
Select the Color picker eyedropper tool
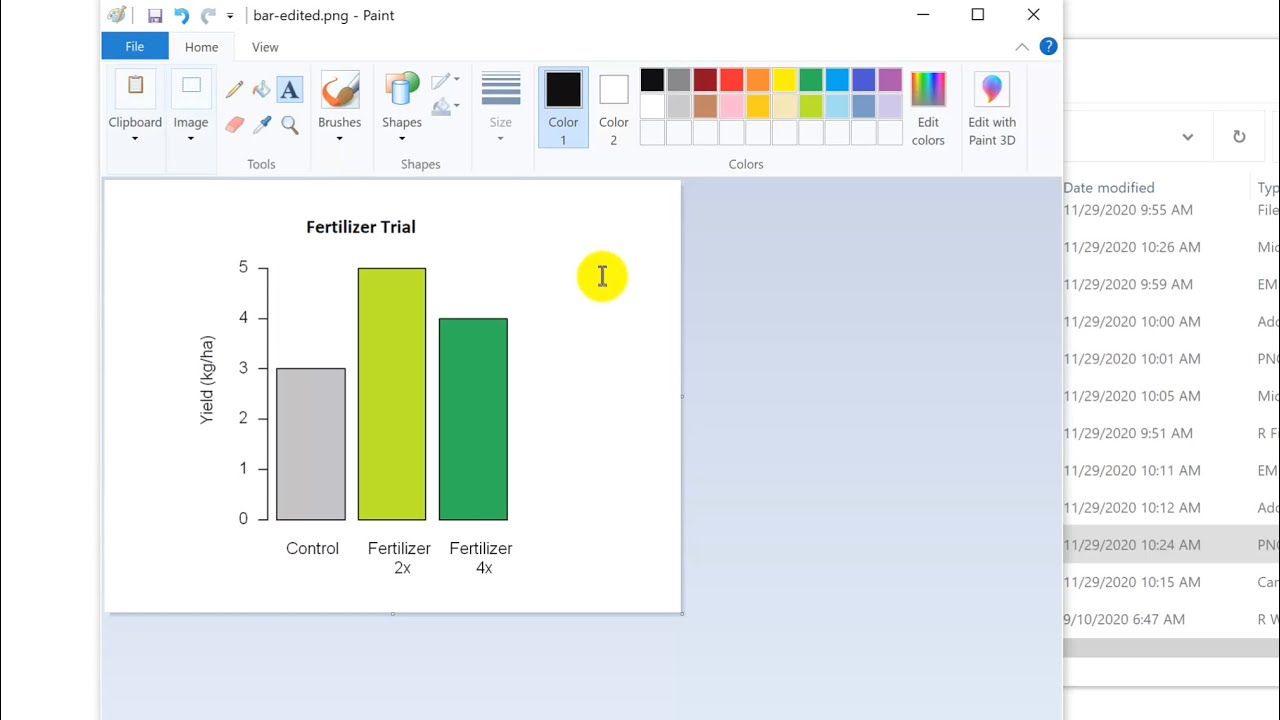[262, 125]
